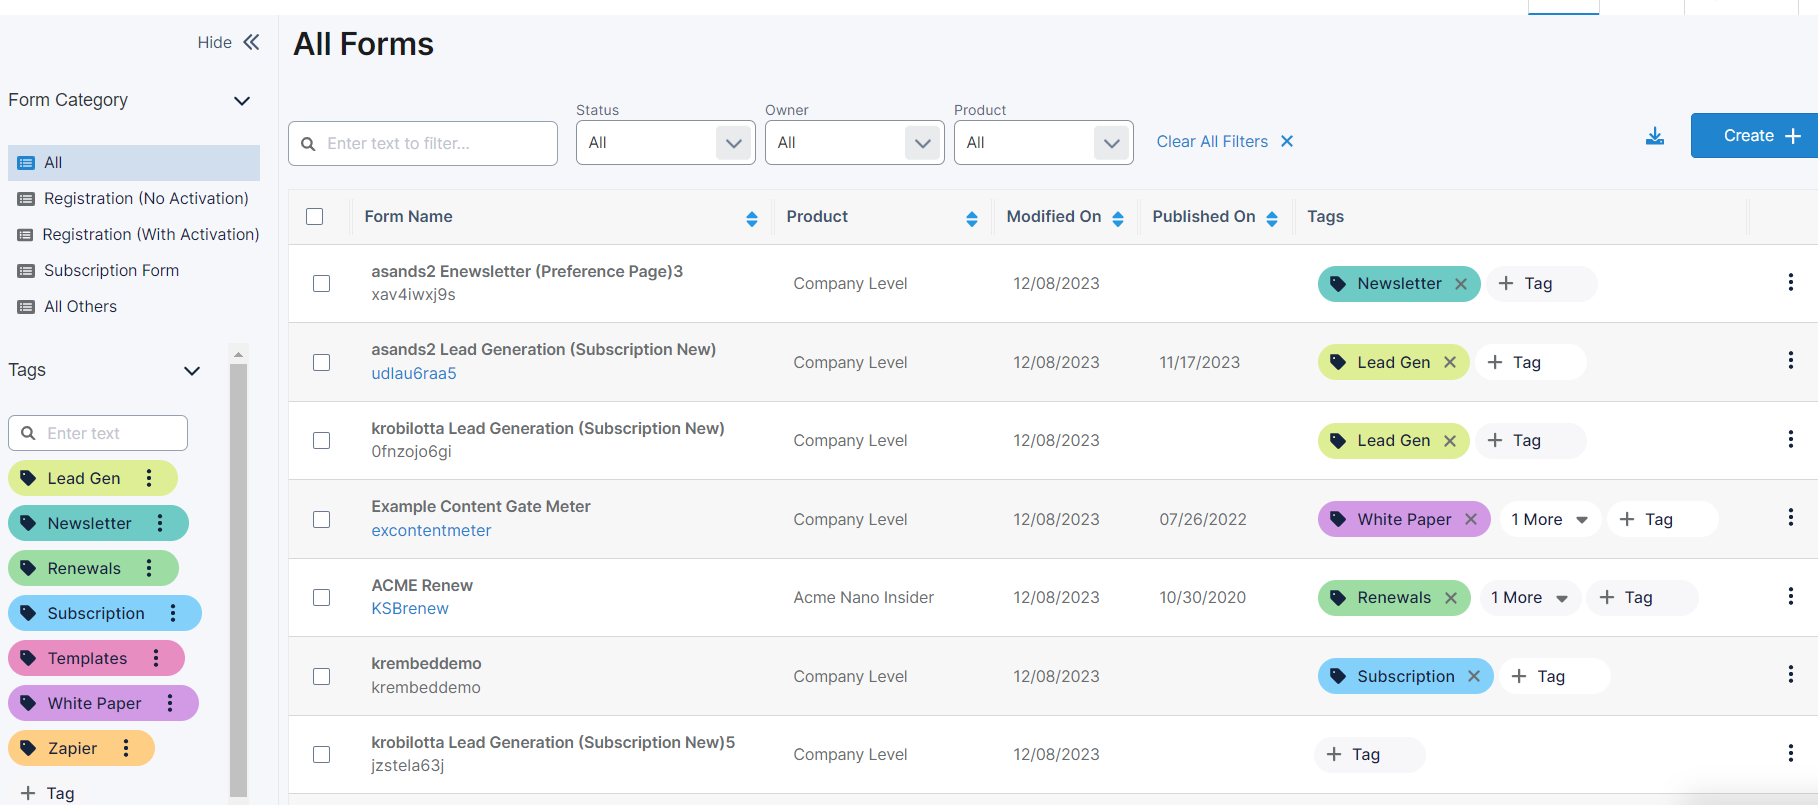Collapse sidebar using Hide chevron icon

(251, 42)
